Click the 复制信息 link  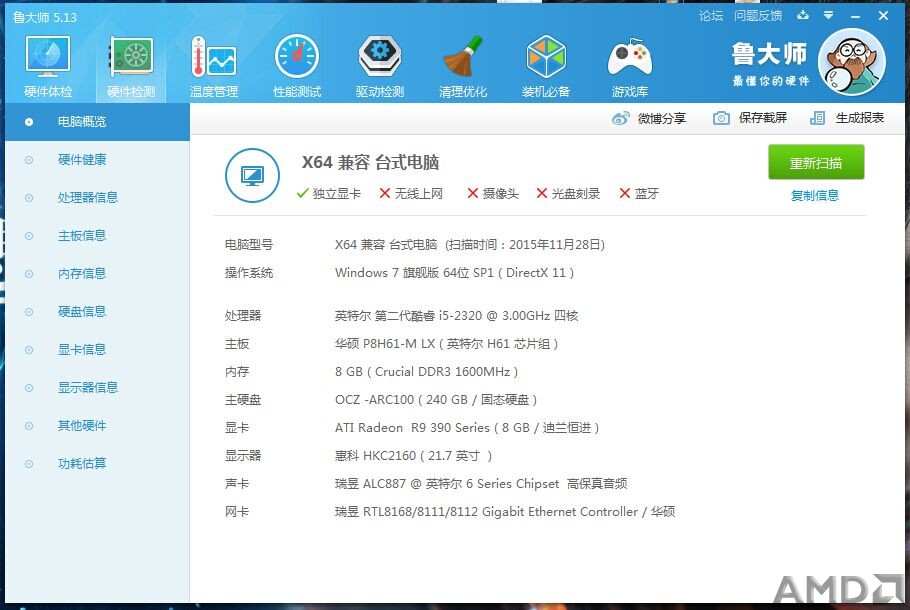tap(815, 196)
